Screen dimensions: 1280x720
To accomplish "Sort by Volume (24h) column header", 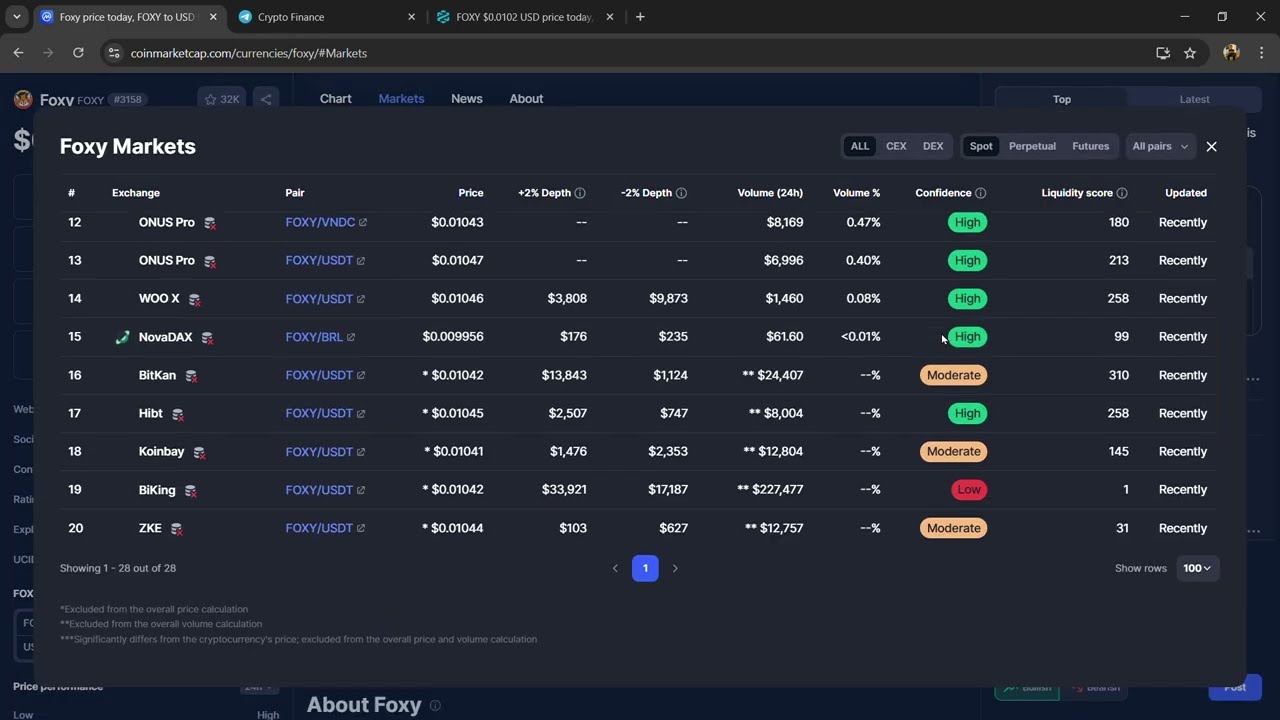I will [770, 193].
